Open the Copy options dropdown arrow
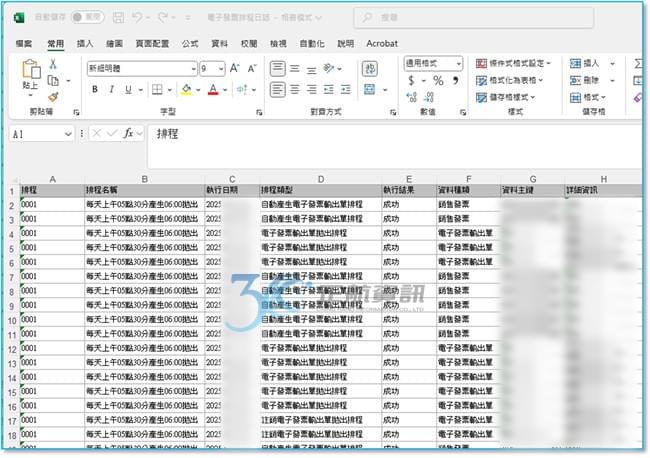650x458 pixels. 68,81
